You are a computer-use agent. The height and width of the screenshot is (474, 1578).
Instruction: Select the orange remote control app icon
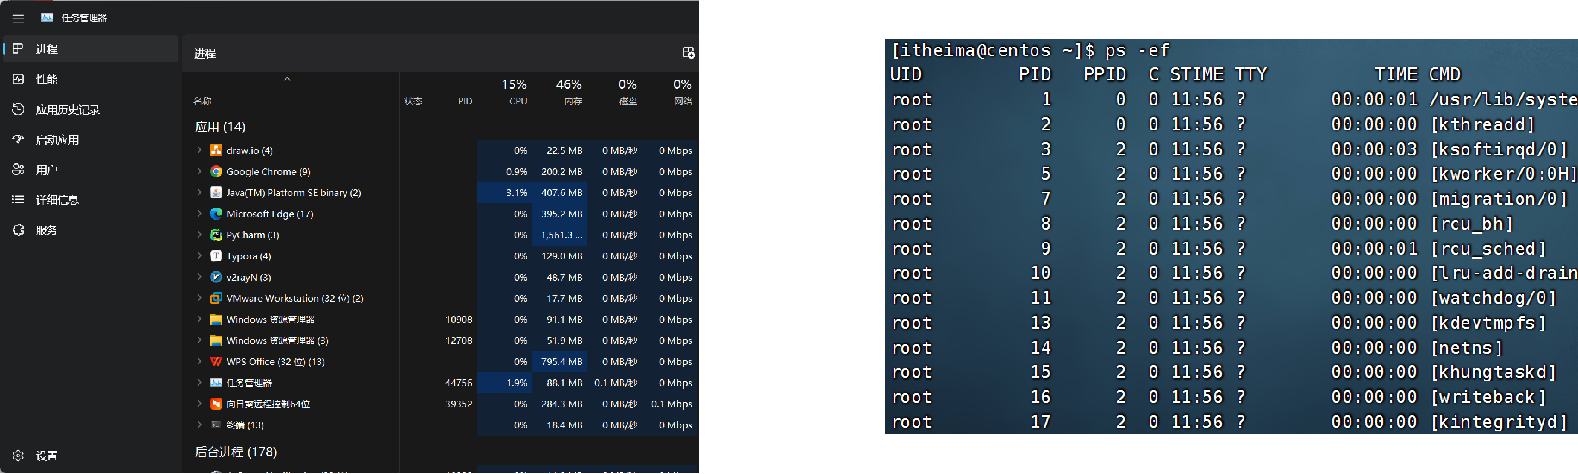tap(216, 404)
